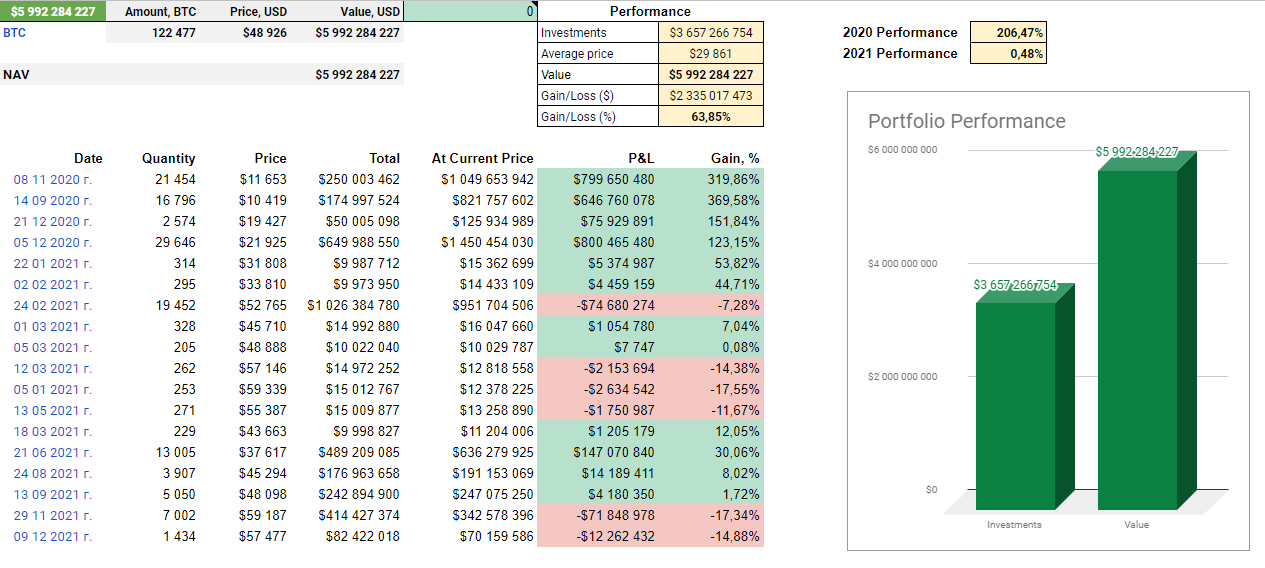Select the red P&L cell -$74 680 274

click(x=614, y=305)
